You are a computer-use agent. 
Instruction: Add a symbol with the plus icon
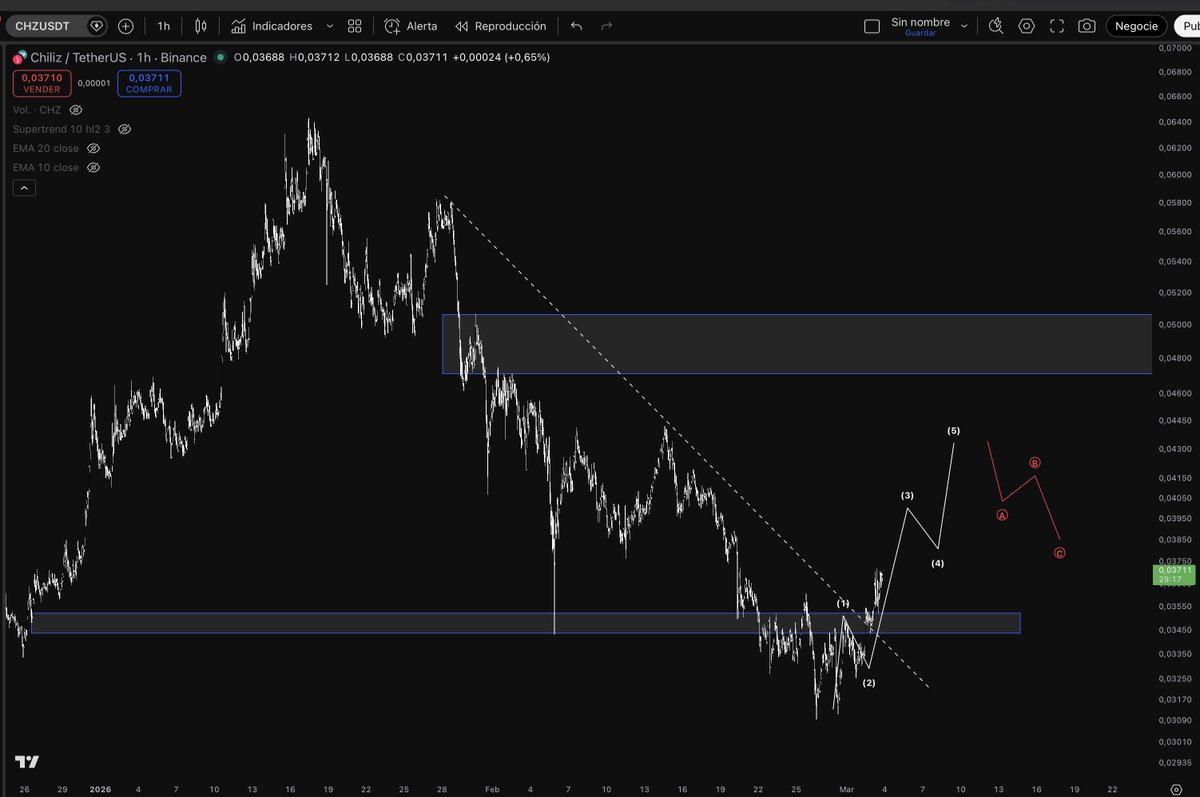[x=125, y=26]
